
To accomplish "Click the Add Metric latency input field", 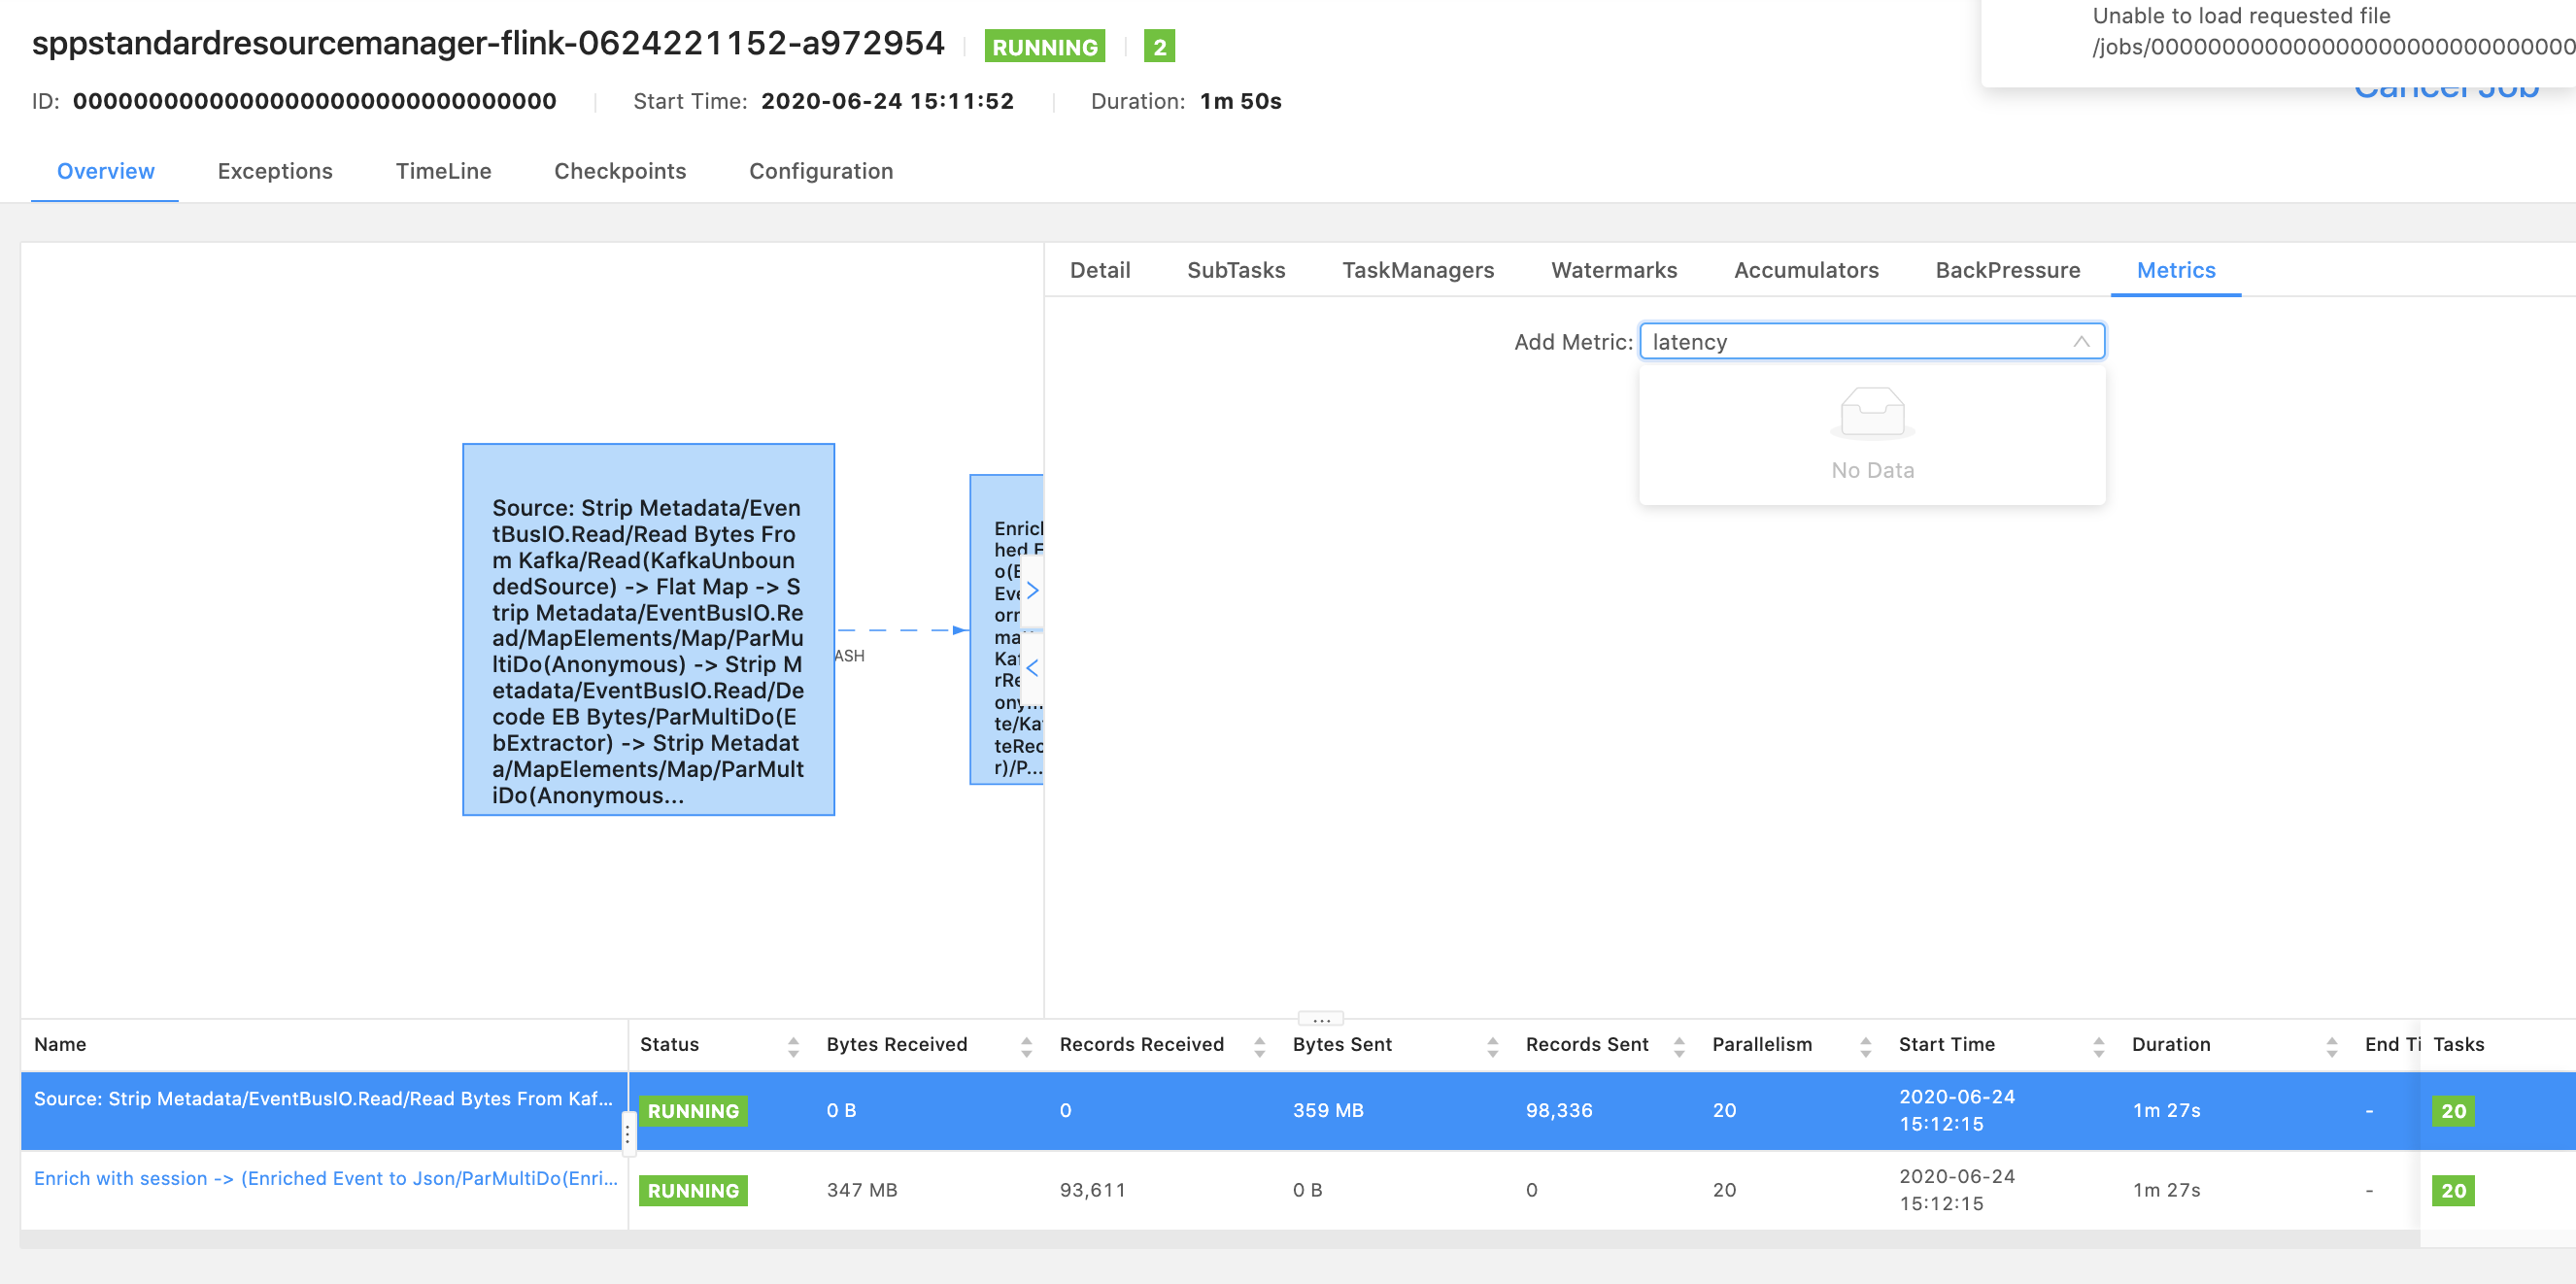I will [x=1850, y=342].
